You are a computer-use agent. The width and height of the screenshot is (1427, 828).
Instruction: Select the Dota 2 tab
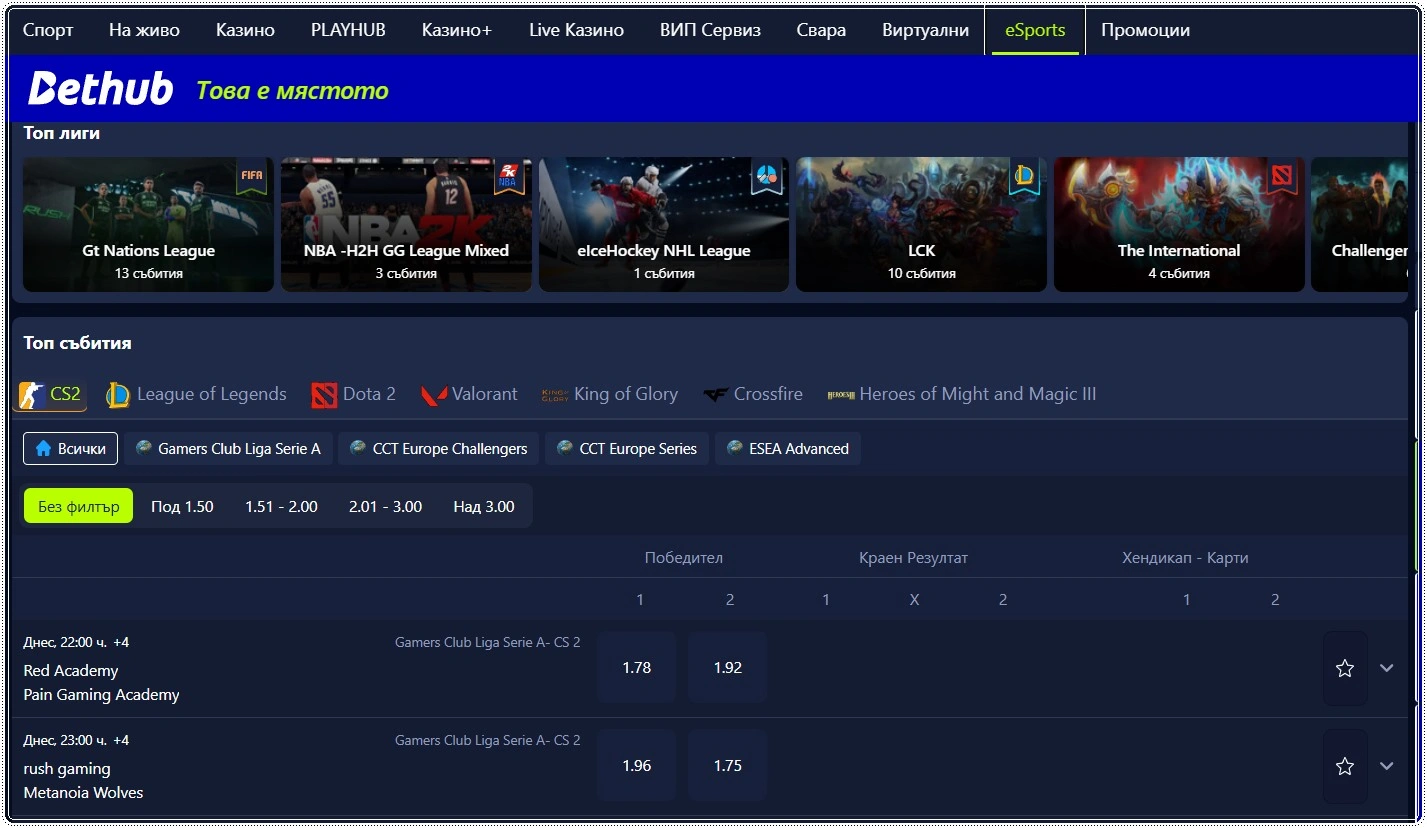(354, 395)
